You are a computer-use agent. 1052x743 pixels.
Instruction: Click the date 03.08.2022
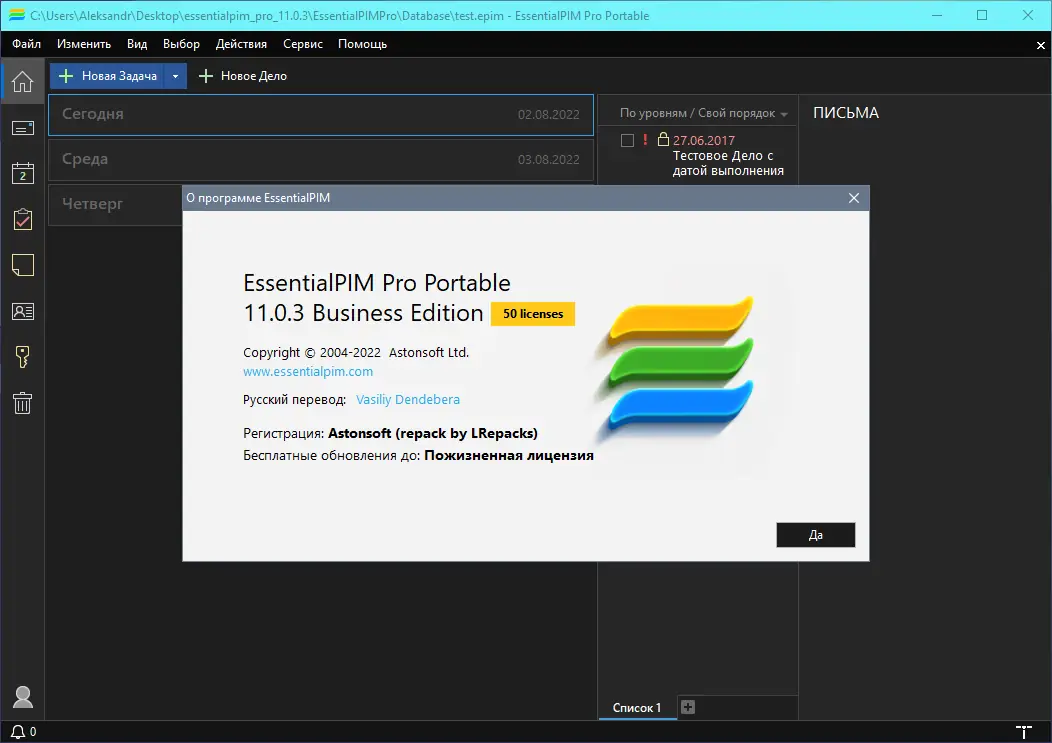click(x=548, y=160)
